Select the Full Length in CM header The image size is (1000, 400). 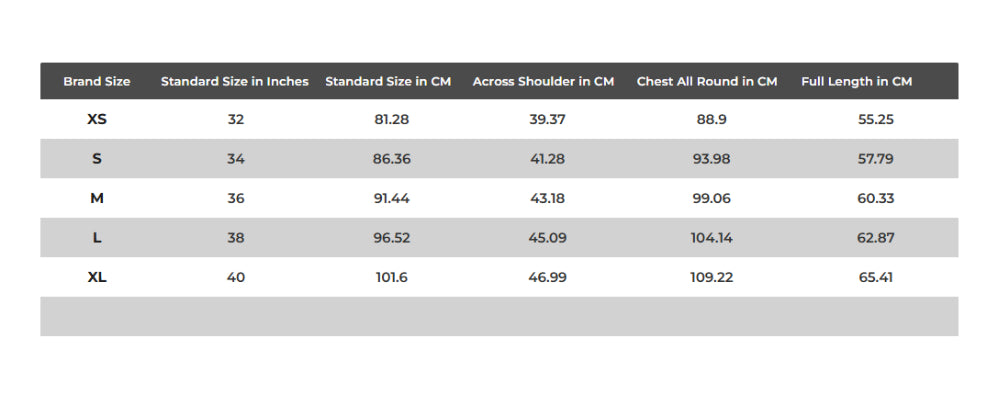pyautogui.click(x=857, y=81)
